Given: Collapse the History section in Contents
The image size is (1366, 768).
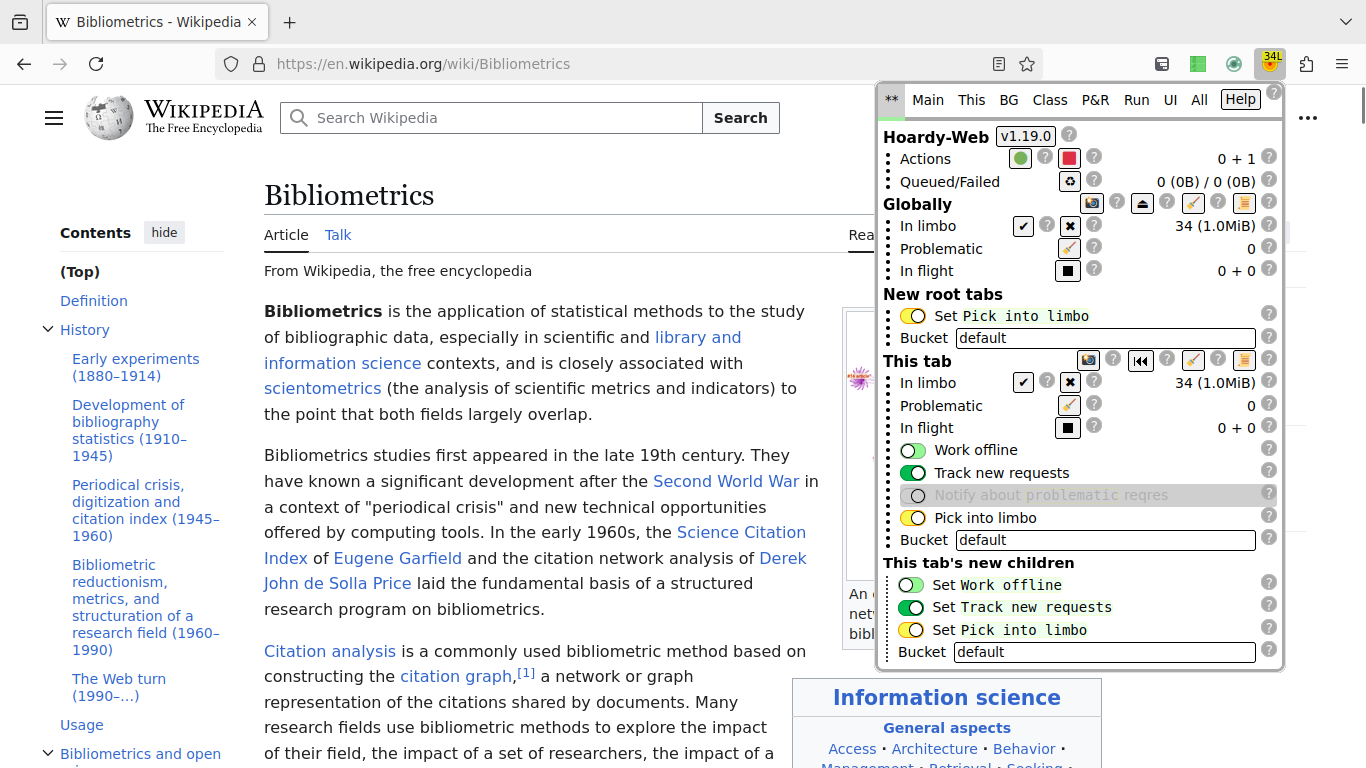Looking at the screenshot, I should coord(47,329).
